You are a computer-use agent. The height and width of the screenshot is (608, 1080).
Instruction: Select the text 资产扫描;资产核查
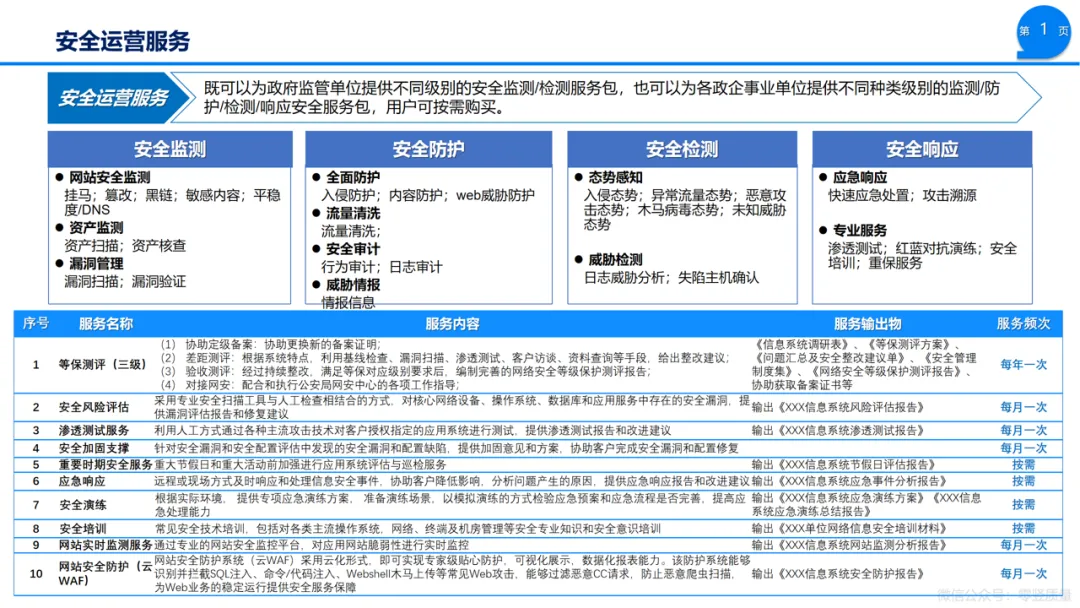pos(125,246)
